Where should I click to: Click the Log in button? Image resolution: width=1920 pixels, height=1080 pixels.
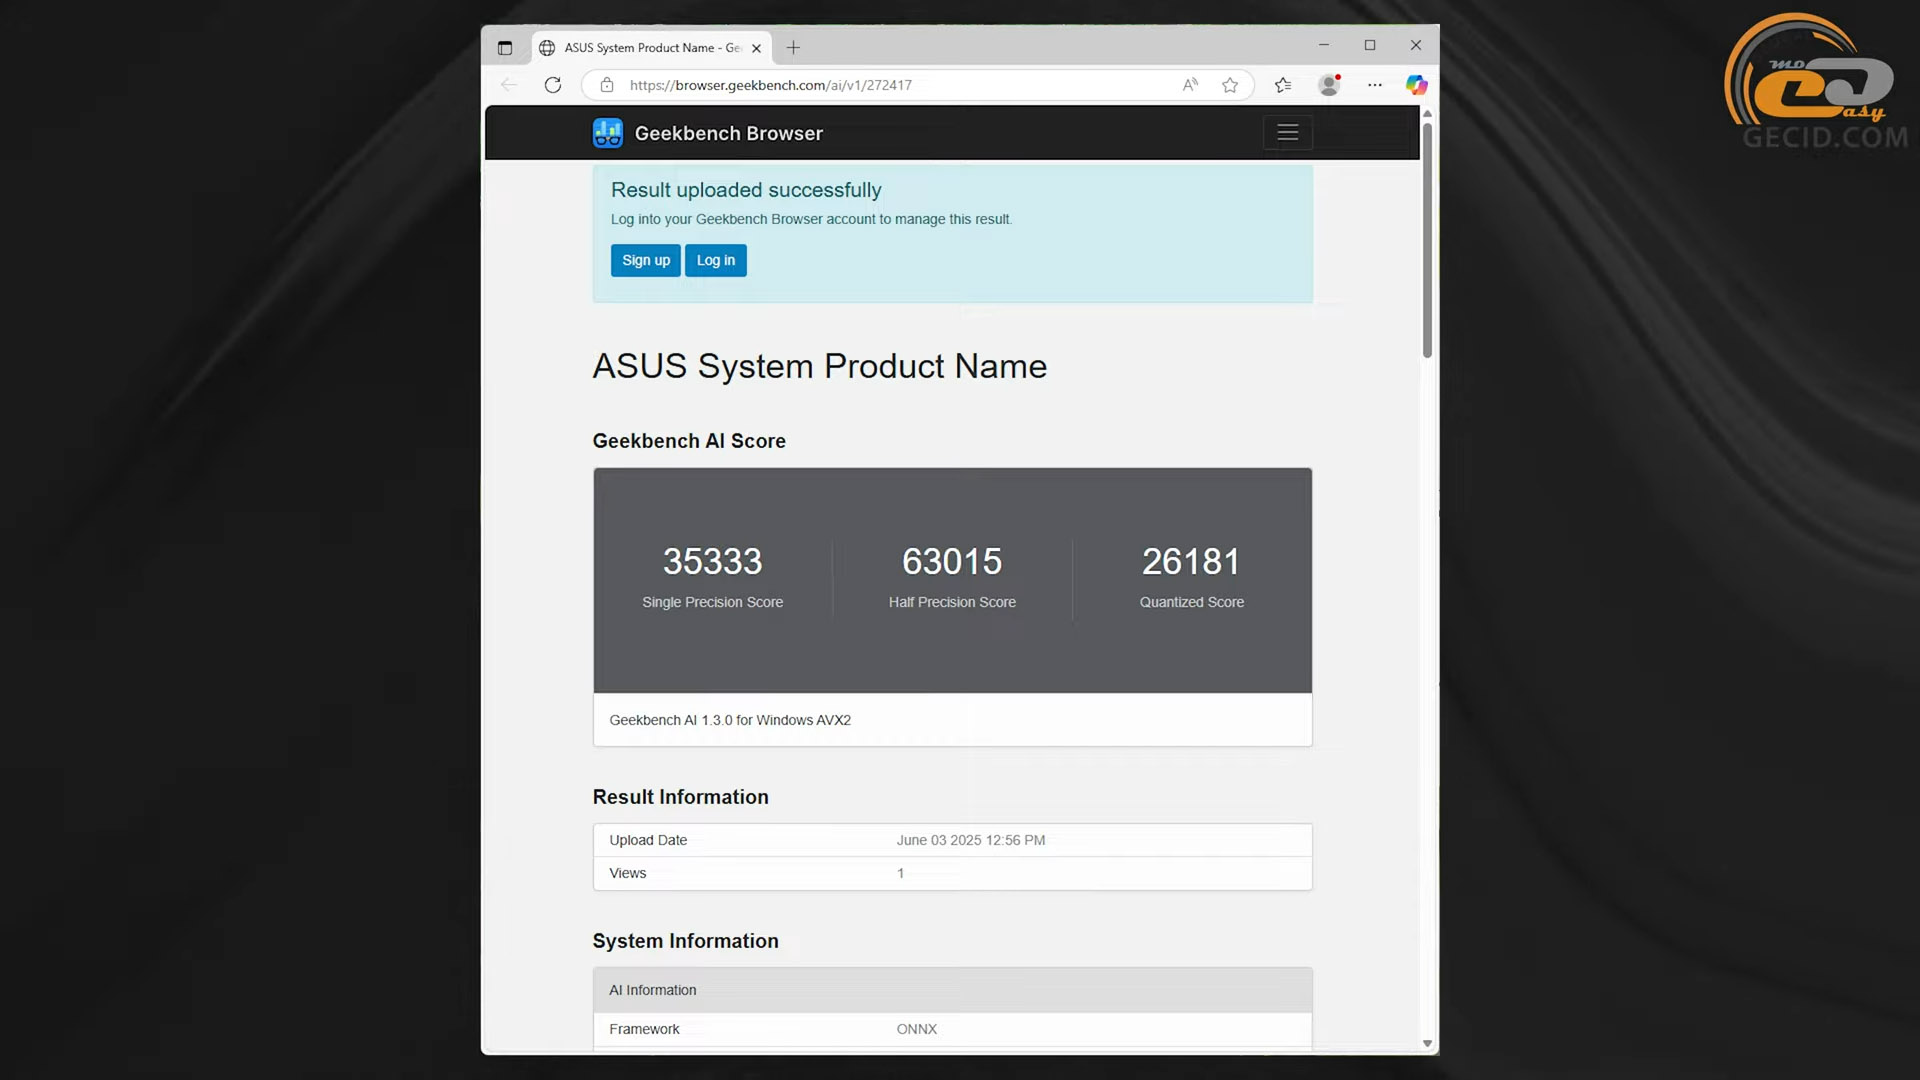tap(716, 260)
